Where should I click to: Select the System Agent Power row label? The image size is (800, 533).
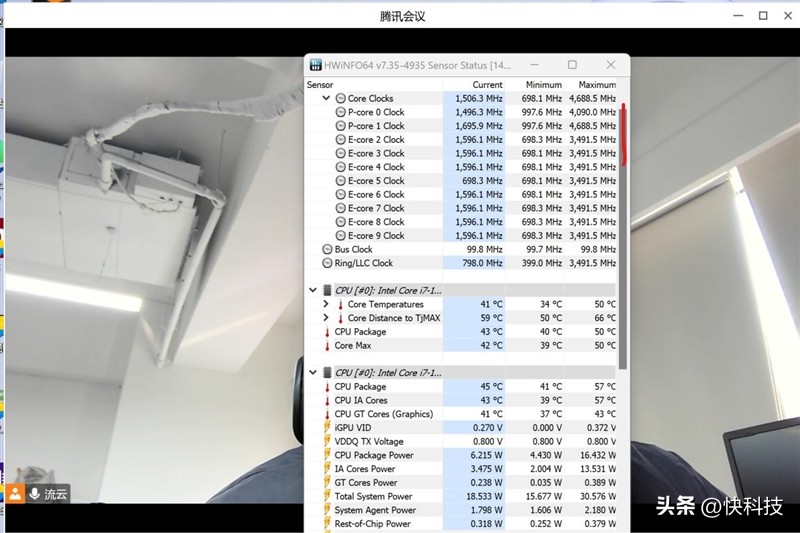point(375,510)
